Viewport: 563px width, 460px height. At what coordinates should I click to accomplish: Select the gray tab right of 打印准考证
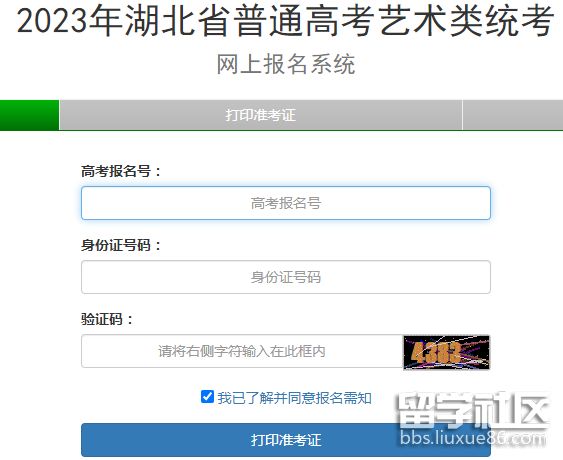513,115
